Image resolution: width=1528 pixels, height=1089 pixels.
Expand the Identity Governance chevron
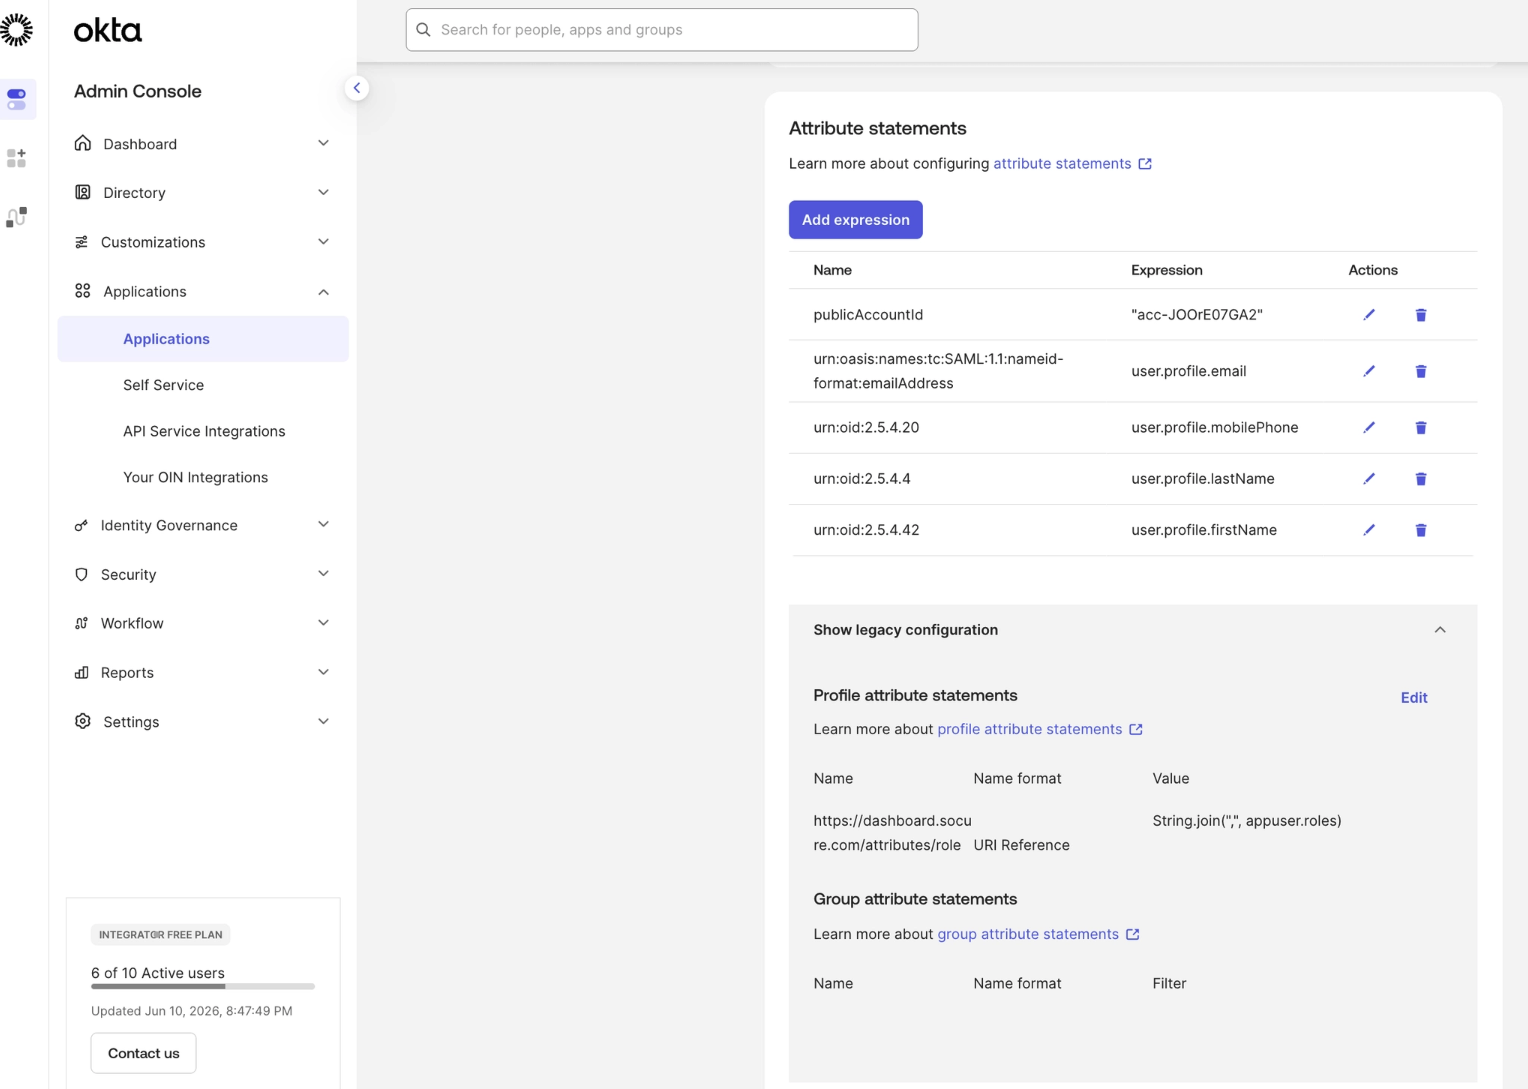click(x=323, y=524)
